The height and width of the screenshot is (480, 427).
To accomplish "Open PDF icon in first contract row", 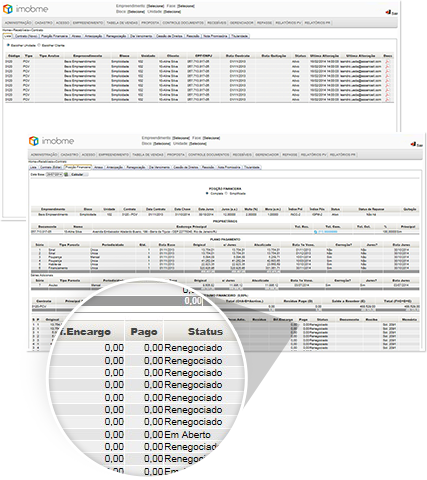I will click(387, 62).
